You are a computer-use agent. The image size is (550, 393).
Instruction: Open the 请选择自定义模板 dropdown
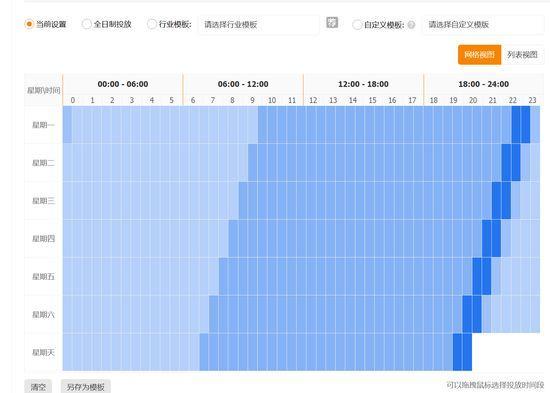pos(483,25)
